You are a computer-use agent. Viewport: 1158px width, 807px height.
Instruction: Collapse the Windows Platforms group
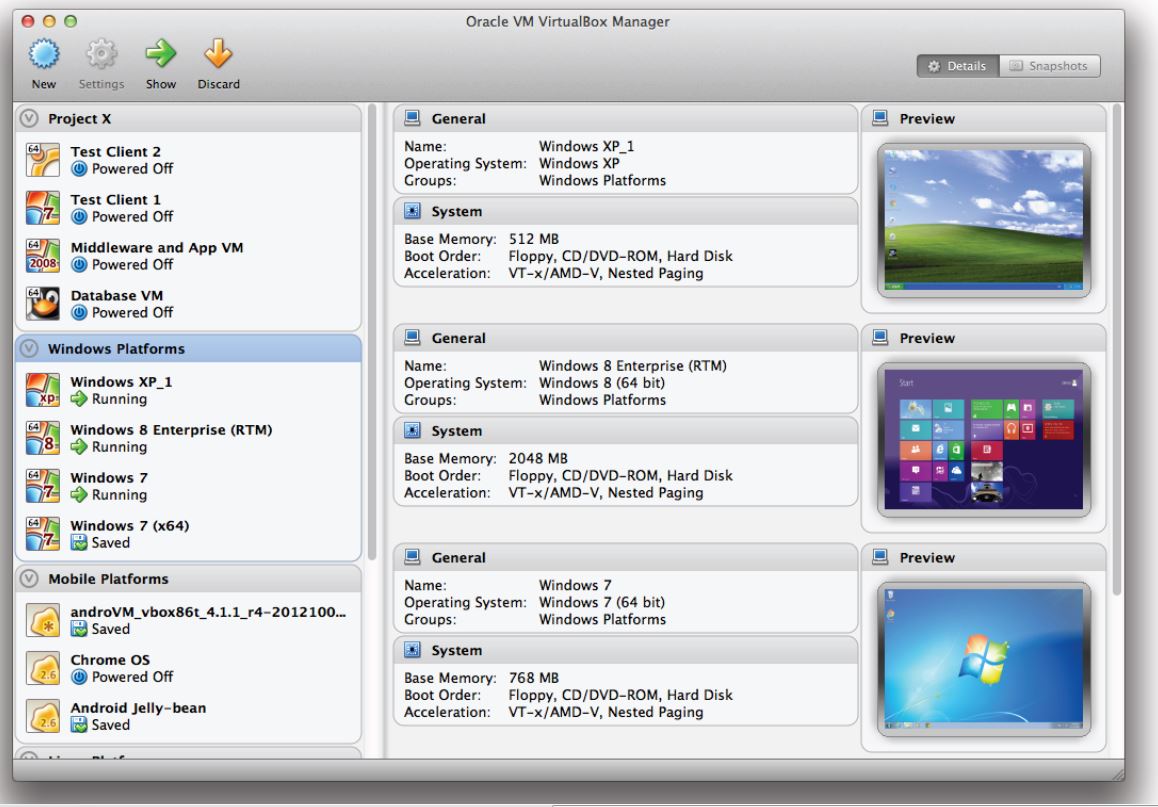pyautogui.click(x=29, y=348)
